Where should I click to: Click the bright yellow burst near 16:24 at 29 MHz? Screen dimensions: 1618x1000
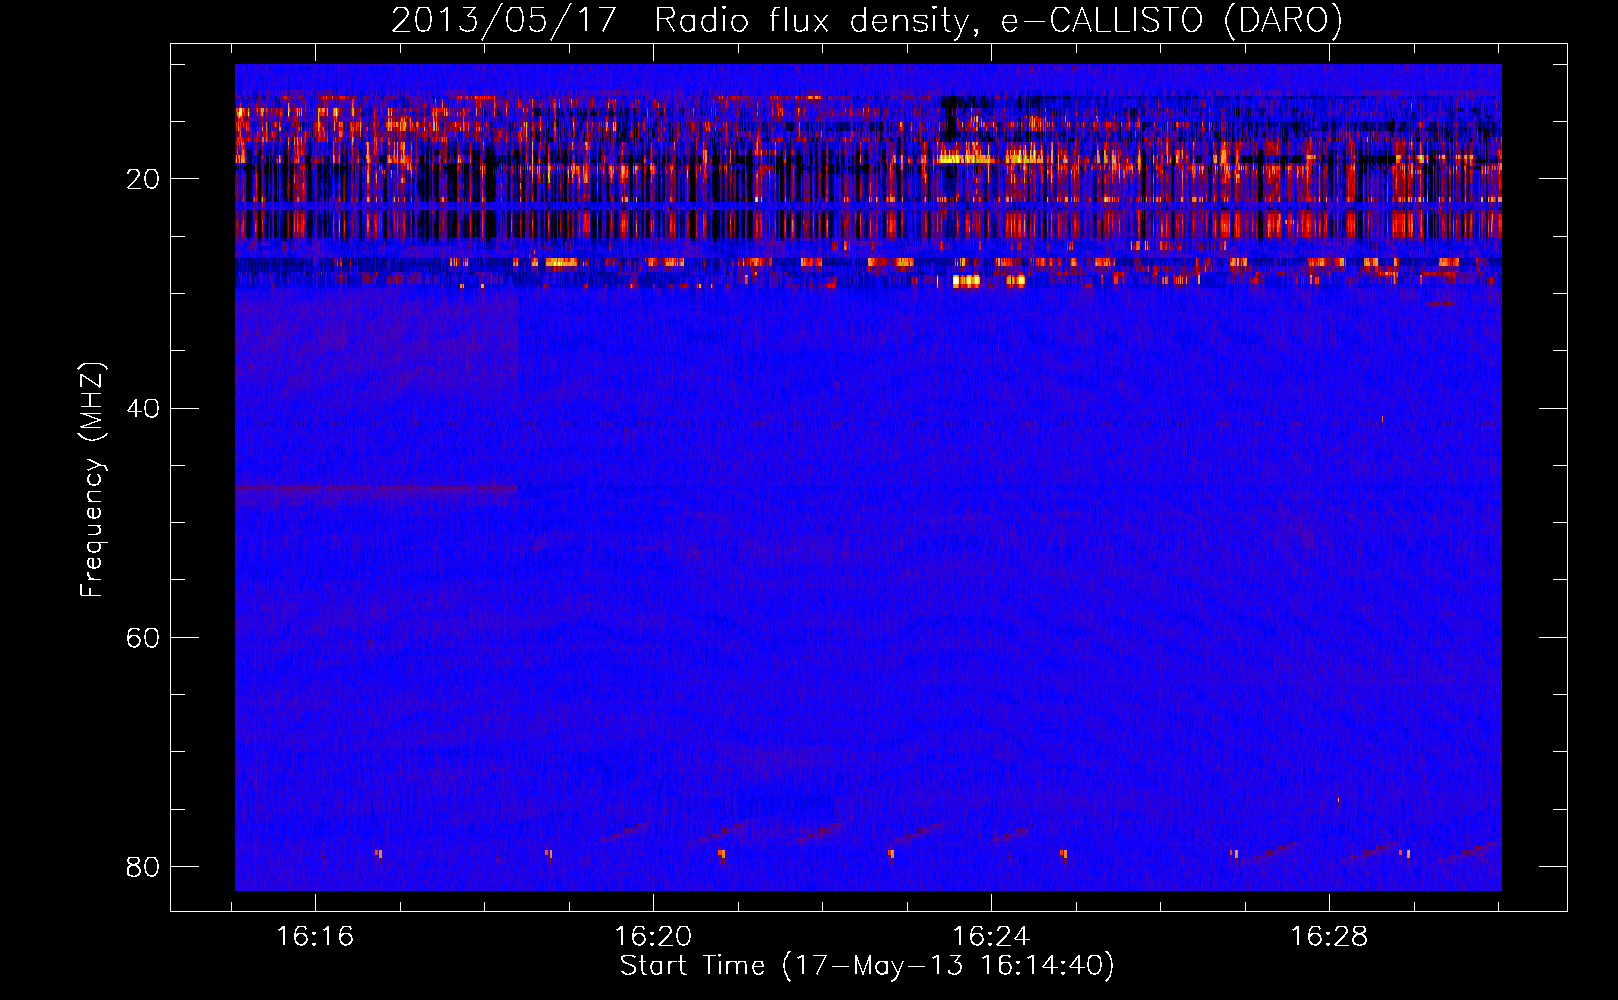point(967,281)
